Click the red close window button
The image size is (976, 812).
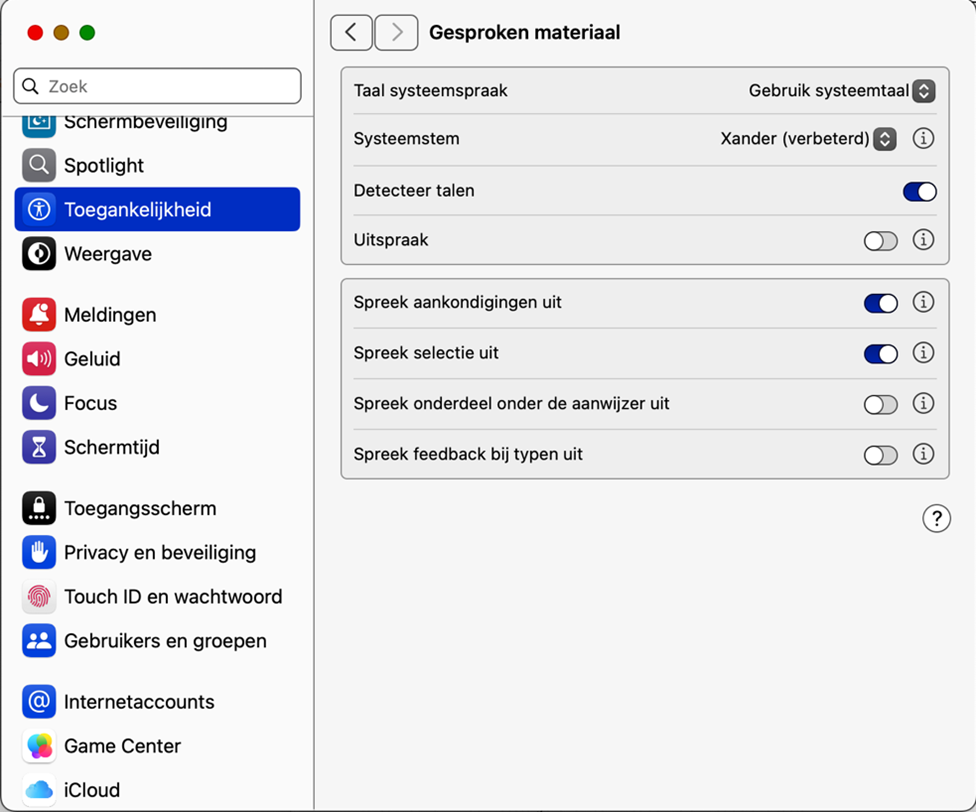tap(35, 32)
